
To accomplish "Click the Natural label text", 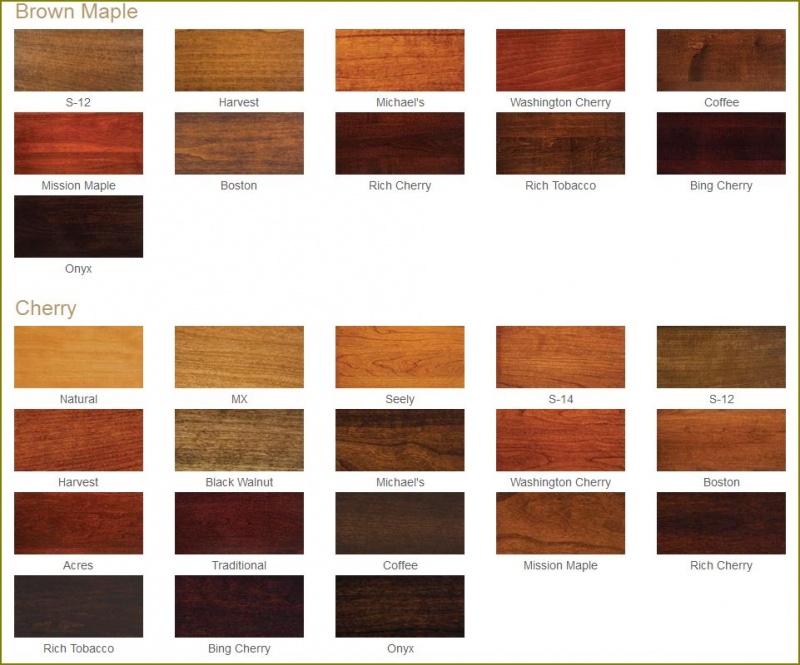I will pyautogui.click(x=79, y=399).
